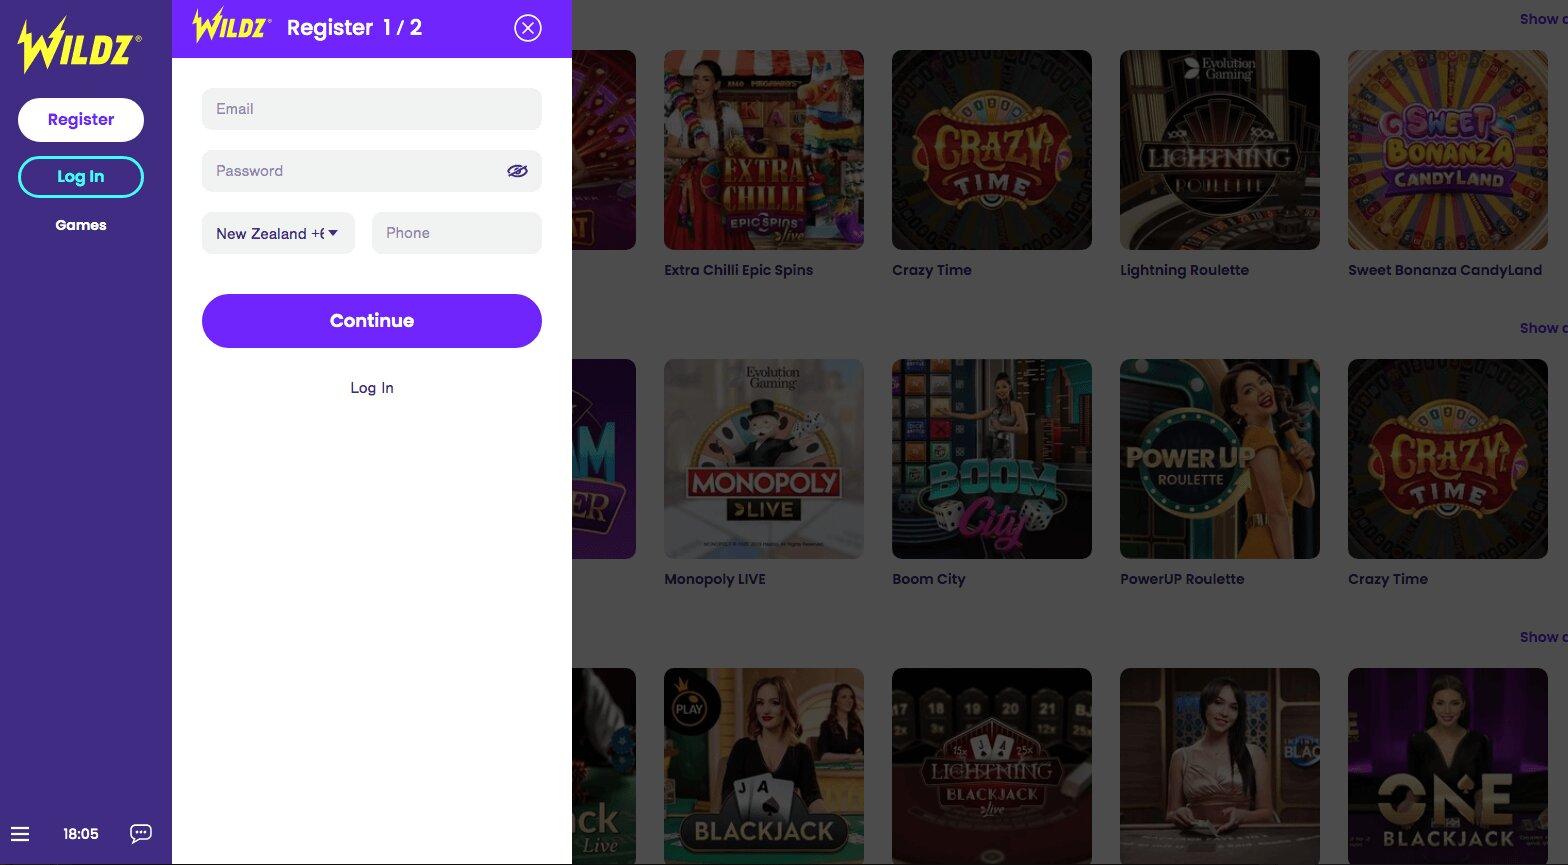Follow the Log In link below Continue
This screenshot has width=1568, height=865.
coord(371,388)
